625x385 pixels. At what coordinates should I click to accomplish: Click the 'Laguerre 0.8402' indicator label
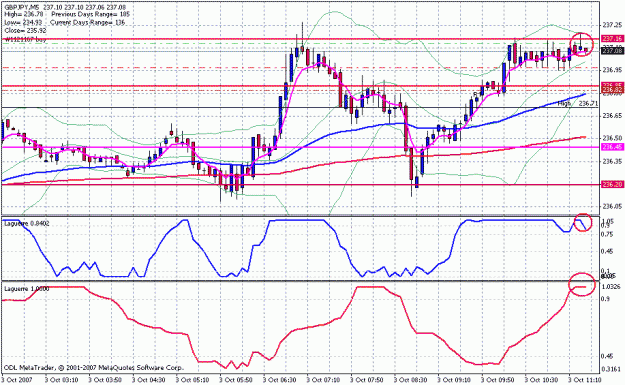tap(27, 224)
